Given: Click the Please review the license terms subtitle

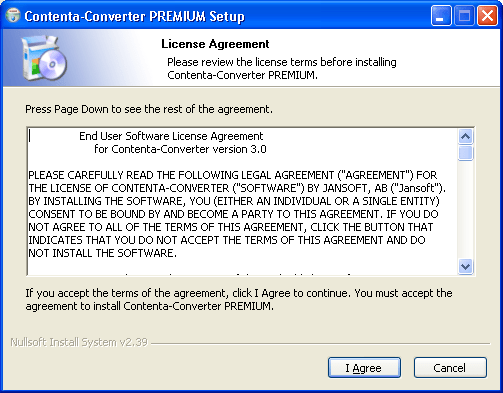Looking at the screenshot, I should pos(282,69).
